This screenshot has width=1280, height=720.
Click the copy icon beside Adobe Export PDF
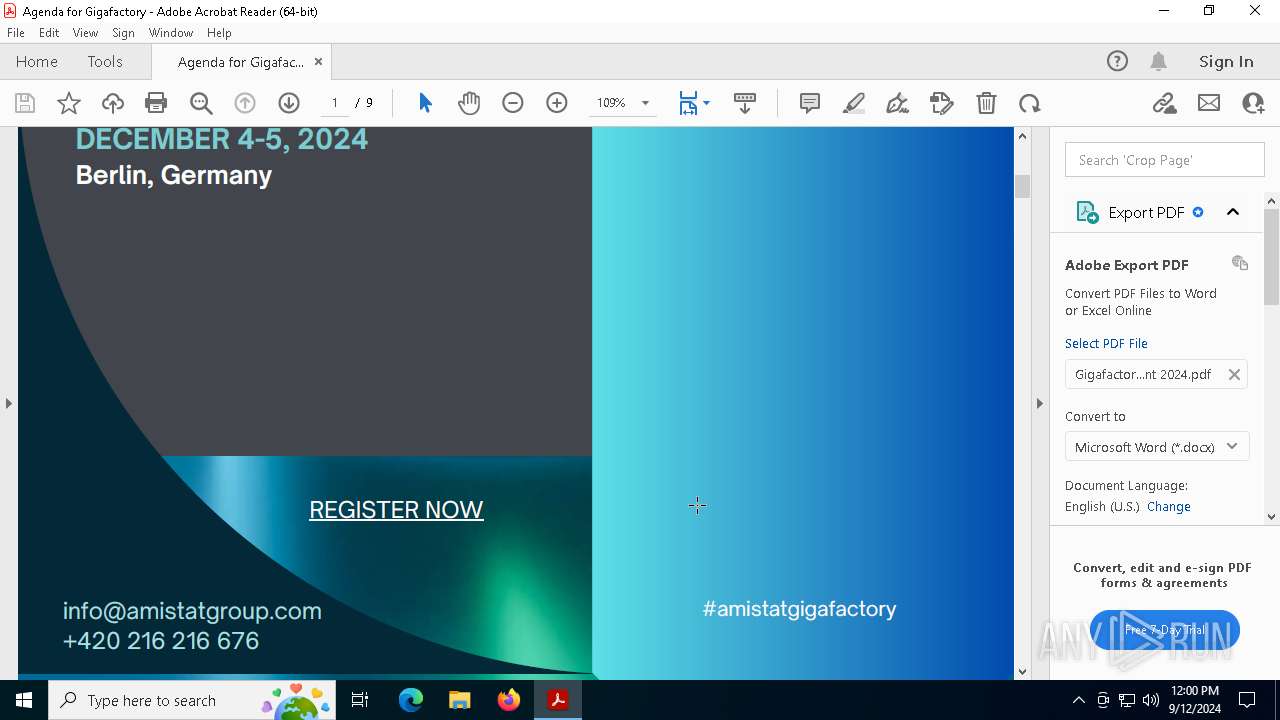coord(1240,263)
